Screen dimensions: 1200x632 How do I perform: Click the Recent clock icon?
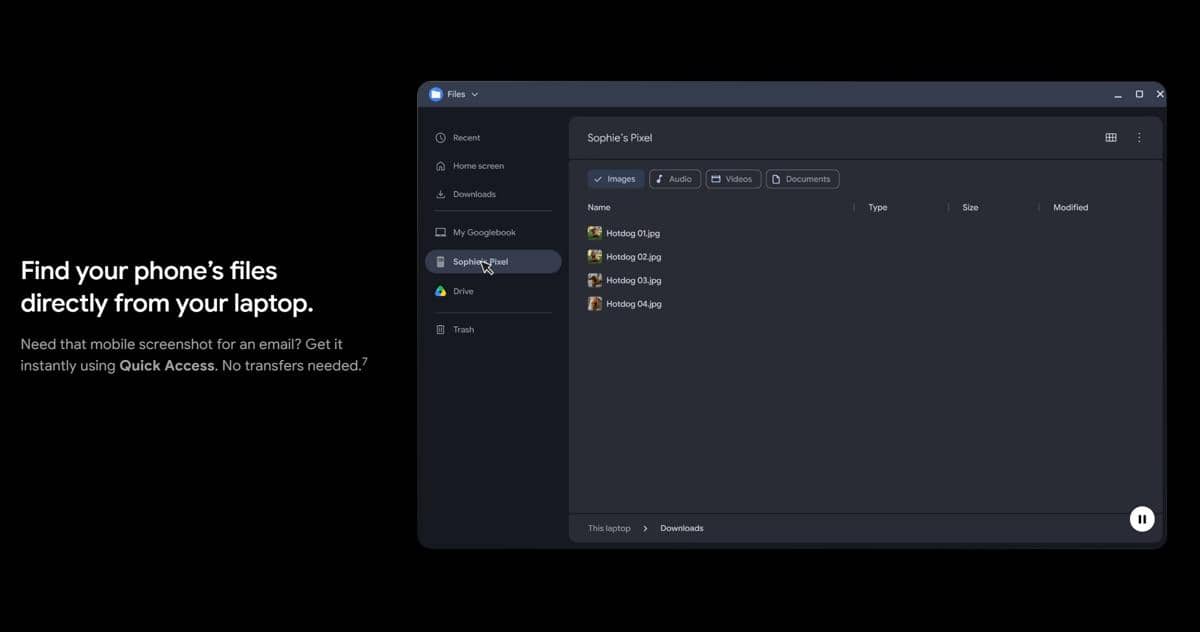[x=440, y=138]
